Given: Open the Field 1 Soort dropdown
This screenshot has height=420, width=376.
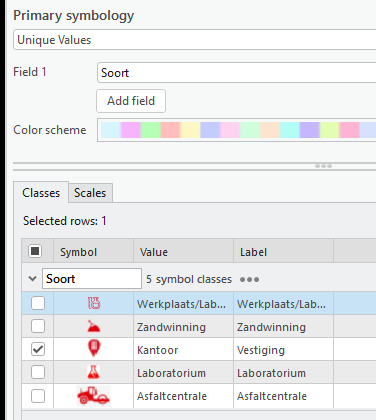Looking at the screenshot, I should pyautogui.click(x=237, y=73).
